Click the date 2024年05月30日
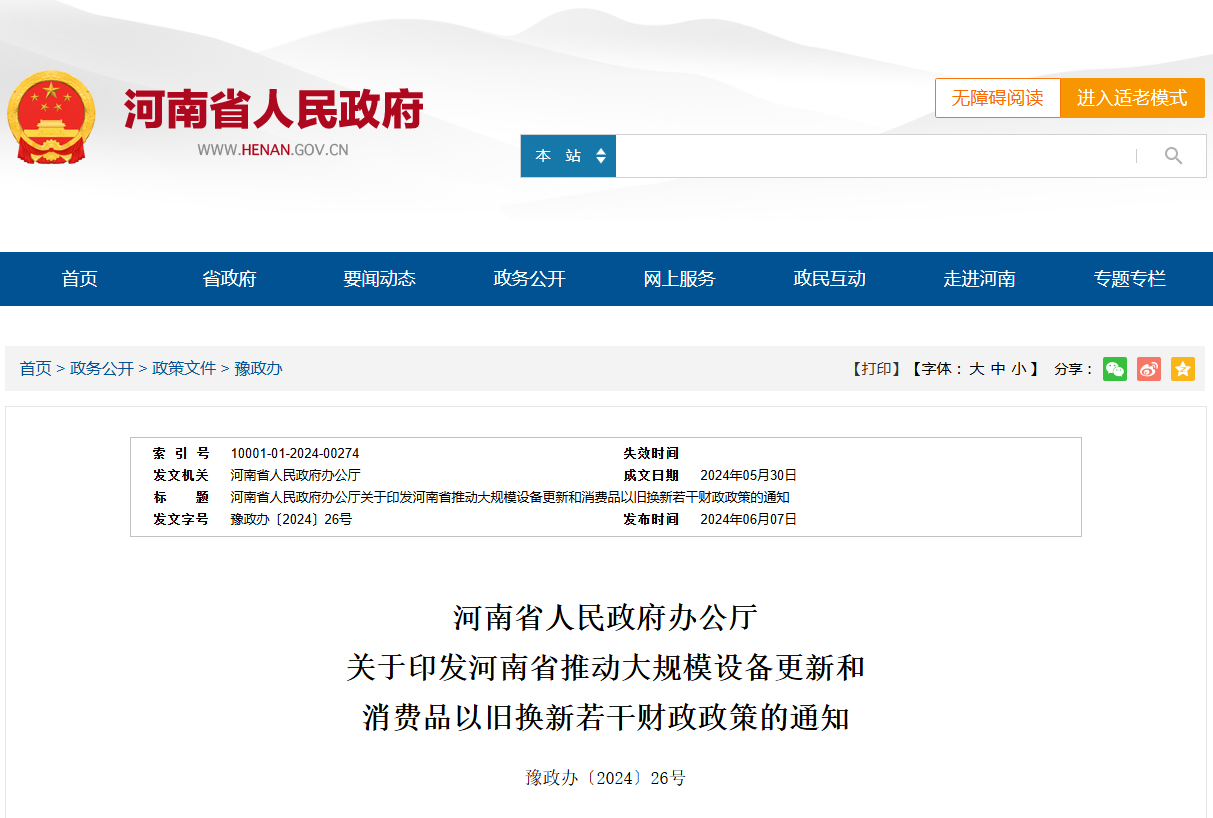 748,475
